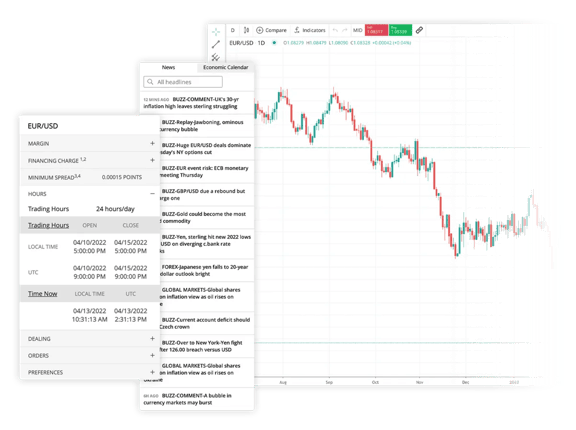Image resolution: width=576 pixels, height=430 pixels.
Task: Click the search magnifier icon
Action: [x=150, y=82]
